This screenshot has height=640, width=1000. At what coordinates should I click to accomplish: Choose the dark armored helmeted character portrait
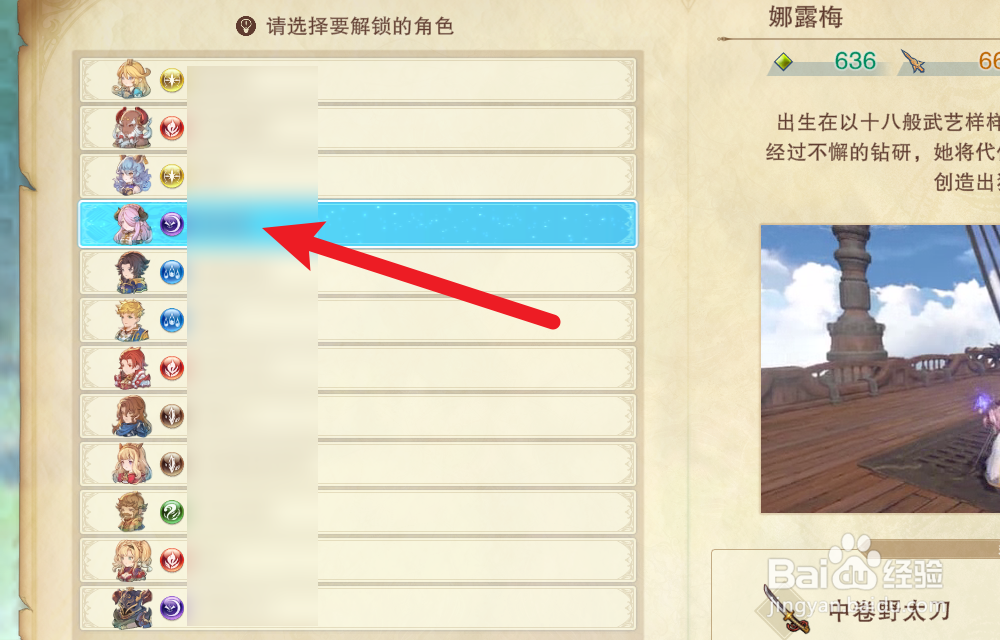coord(132,608)
